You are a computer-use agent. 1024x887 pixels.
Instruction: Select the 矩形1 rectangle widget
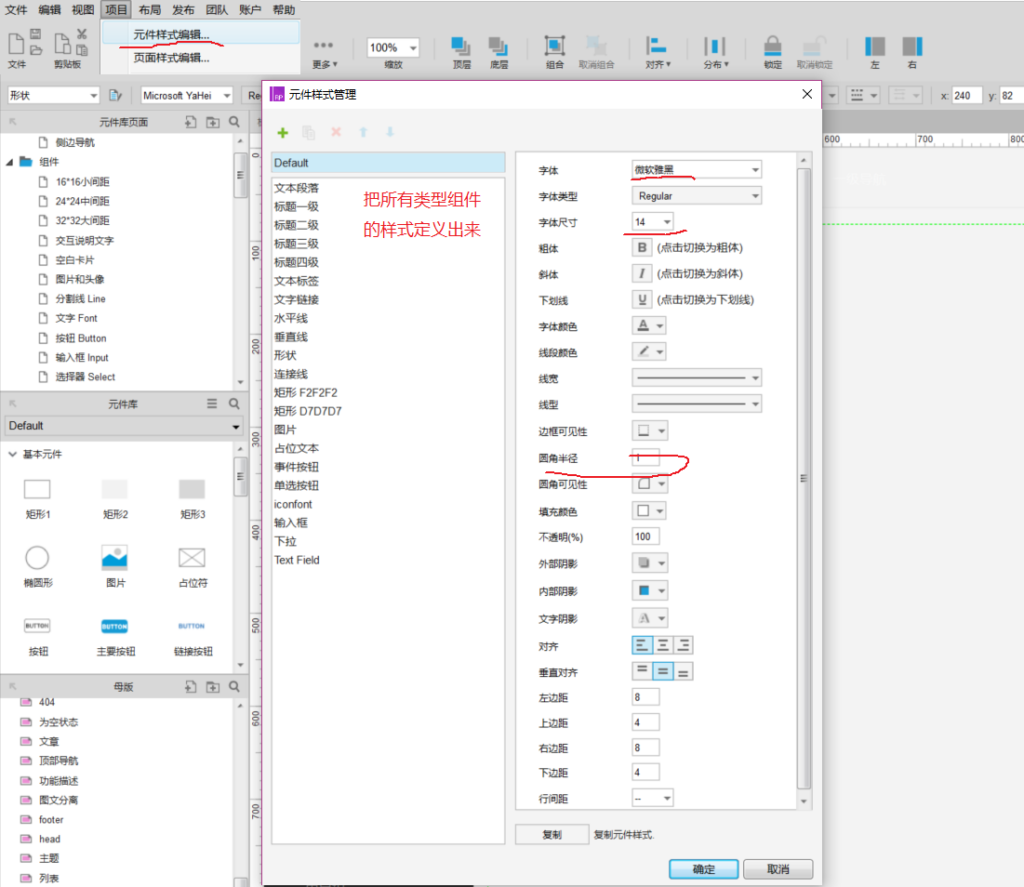click(x=37, y=489)
